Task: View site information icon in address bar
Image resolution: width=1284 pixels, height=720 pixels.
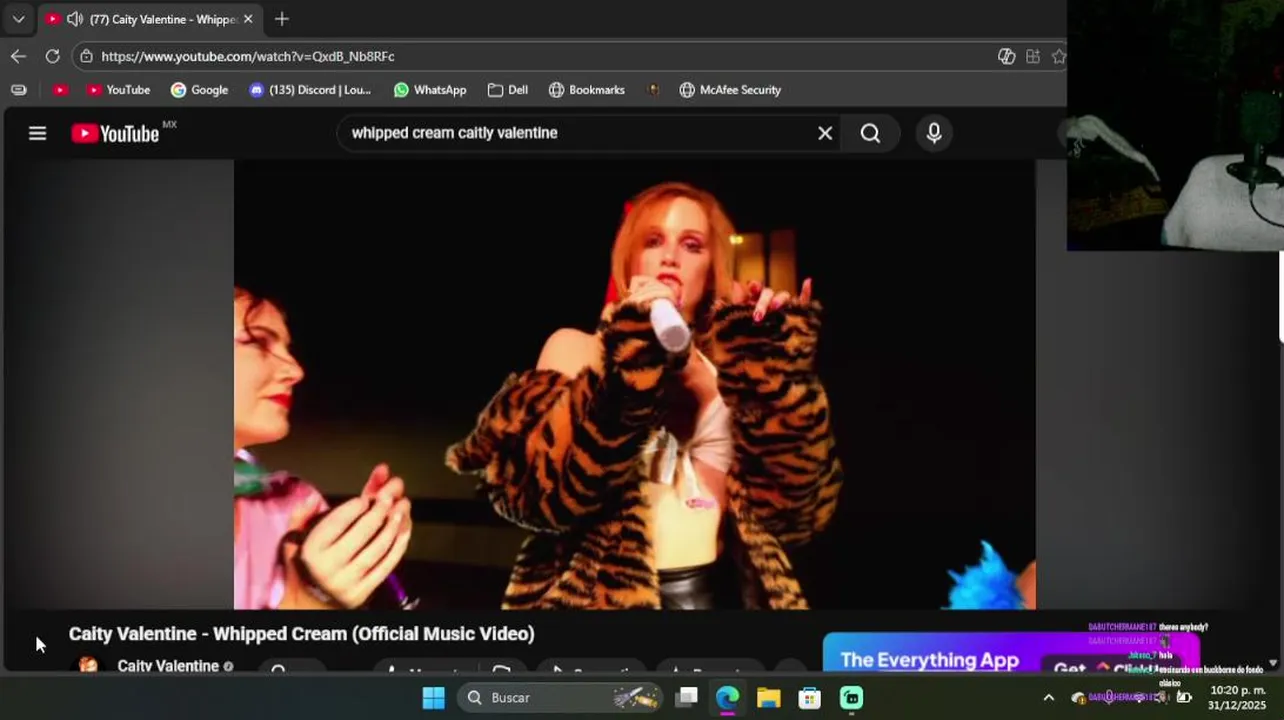Action: tap(87, 56)
